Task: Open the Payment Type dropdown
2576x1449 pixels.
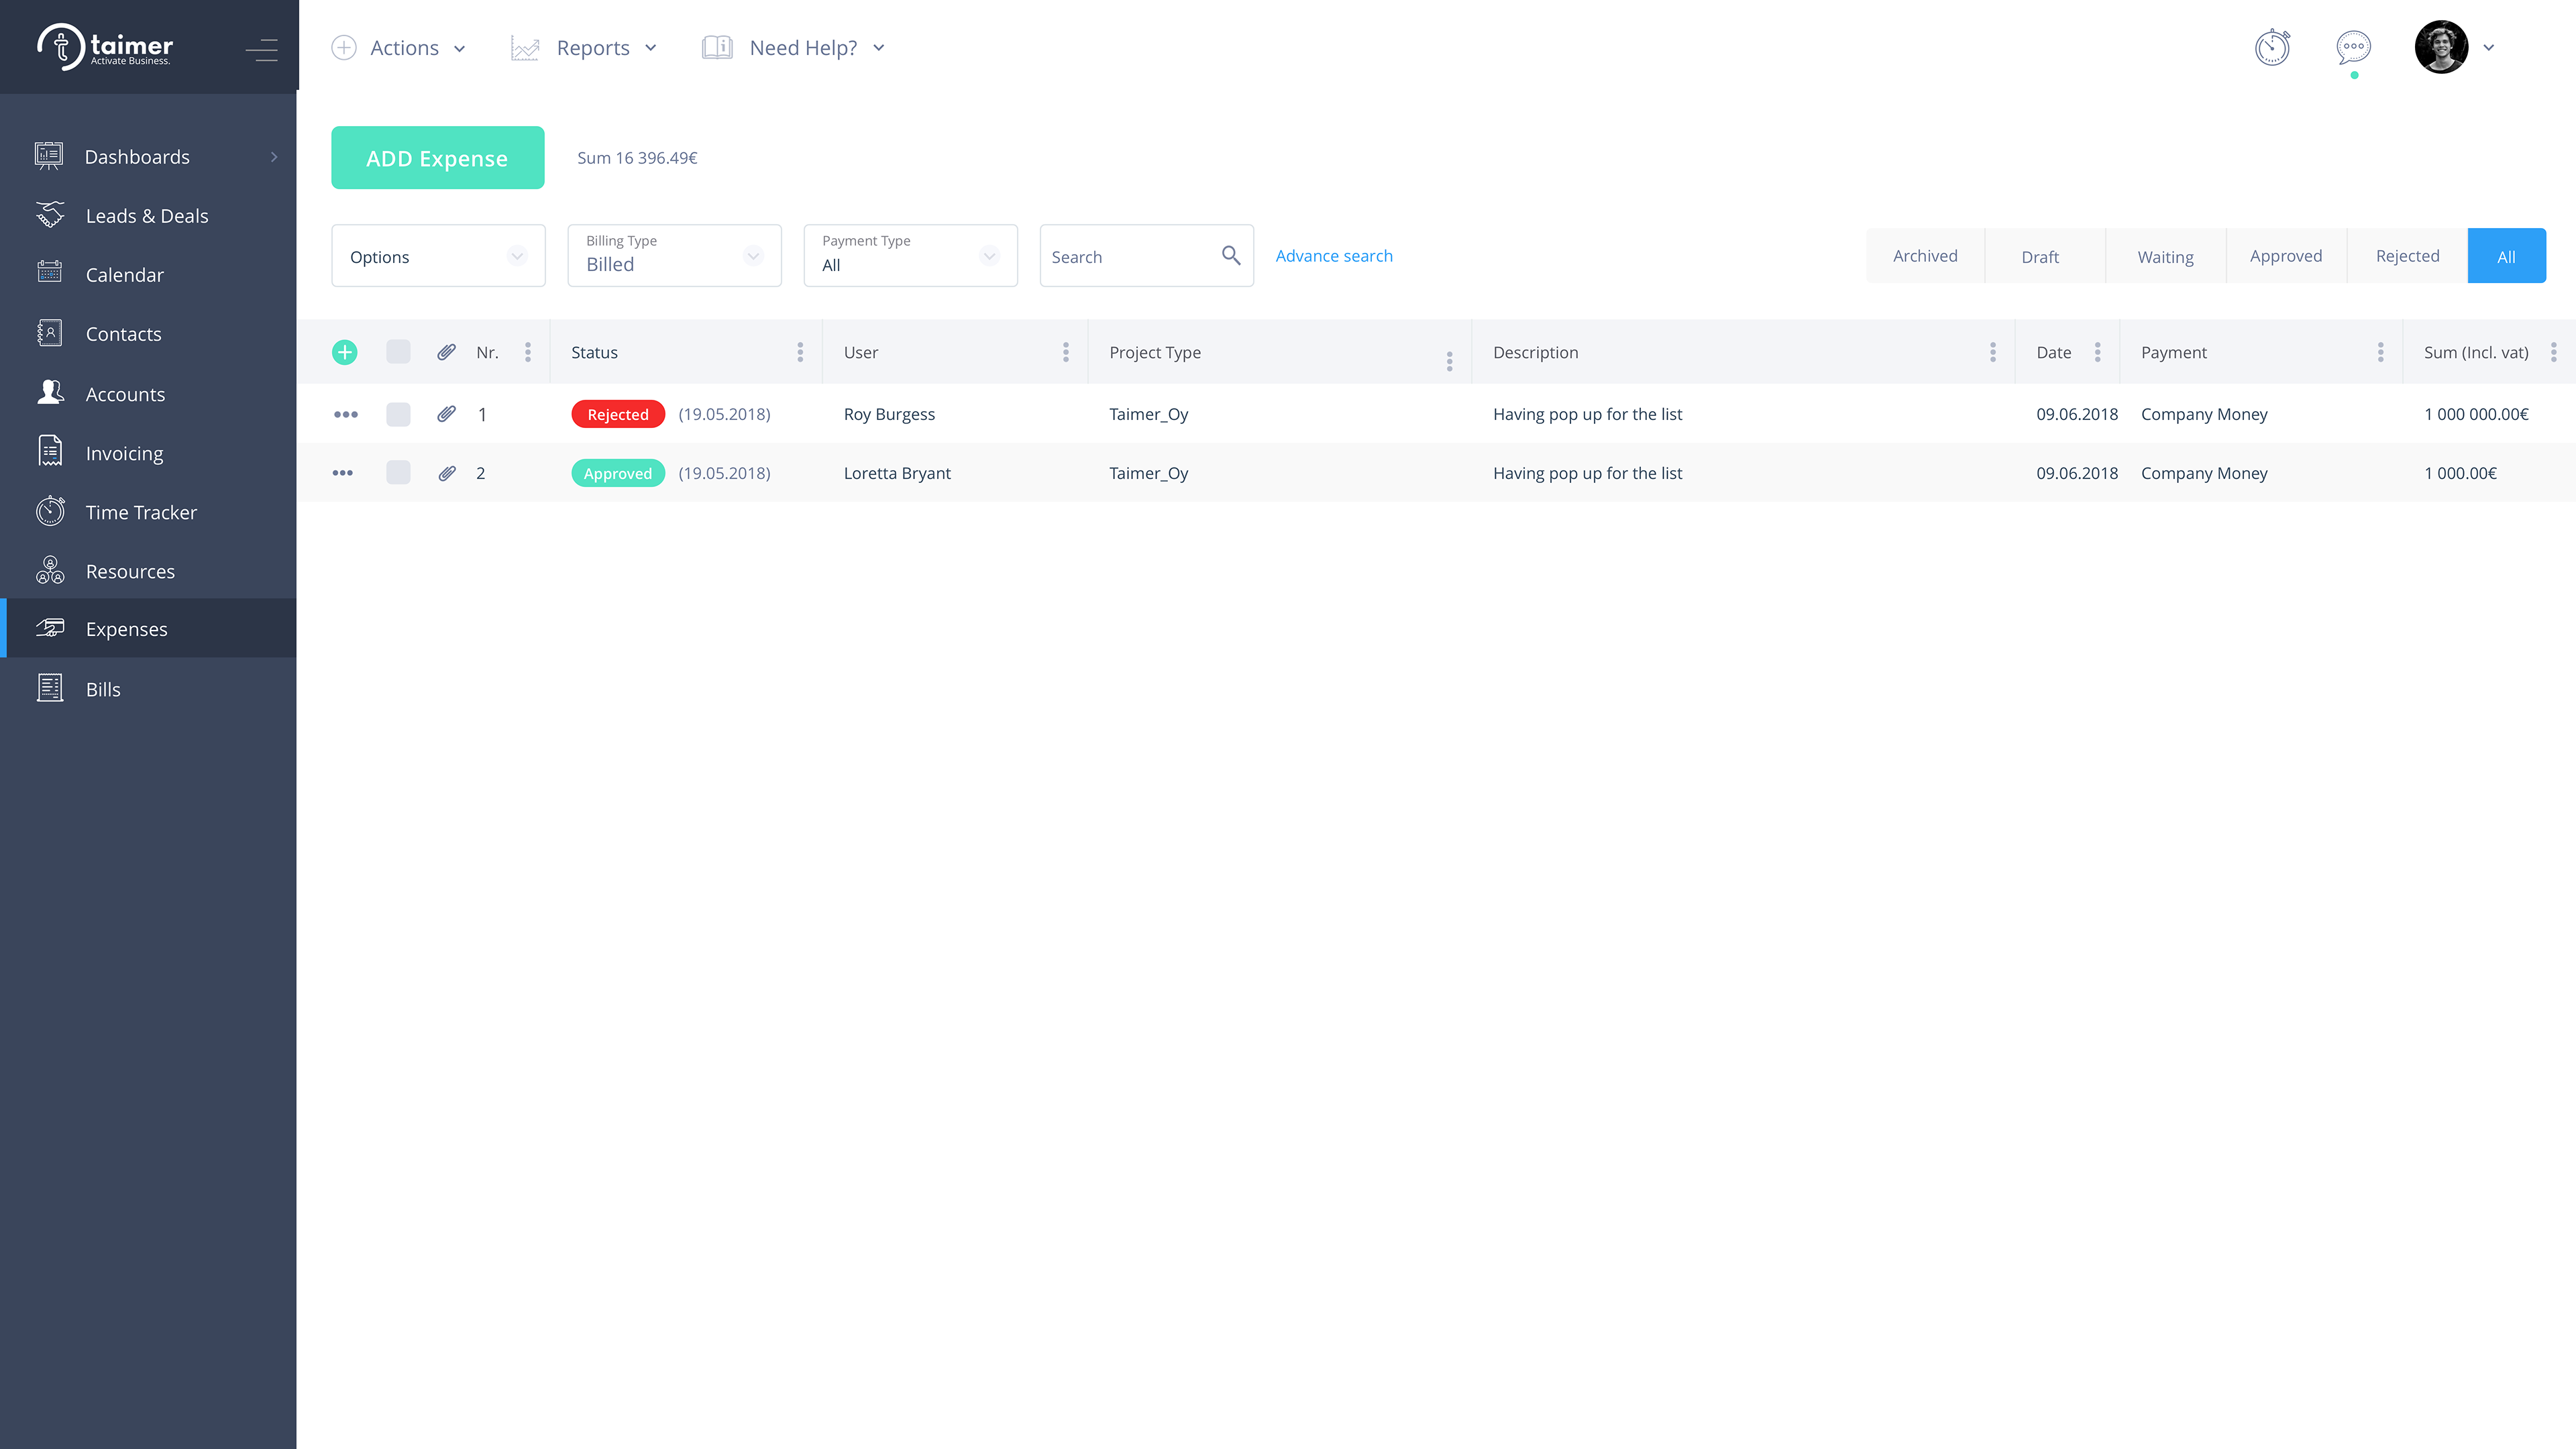Action: 910,256
